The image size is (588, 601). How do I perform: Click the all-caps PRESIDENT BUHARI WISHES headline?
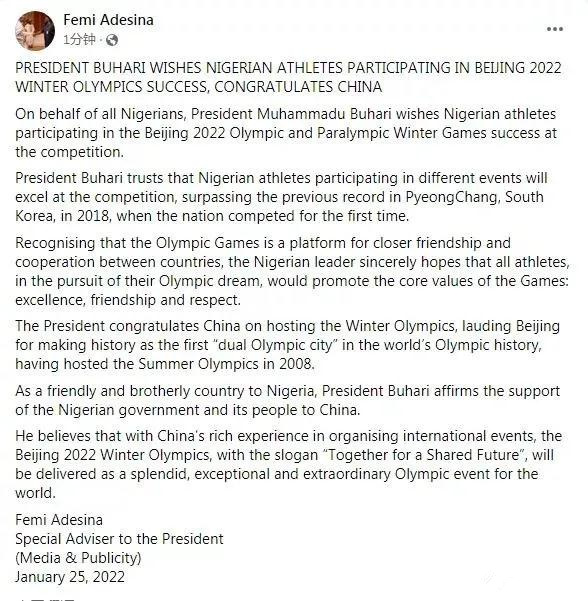tap(288, 77)
